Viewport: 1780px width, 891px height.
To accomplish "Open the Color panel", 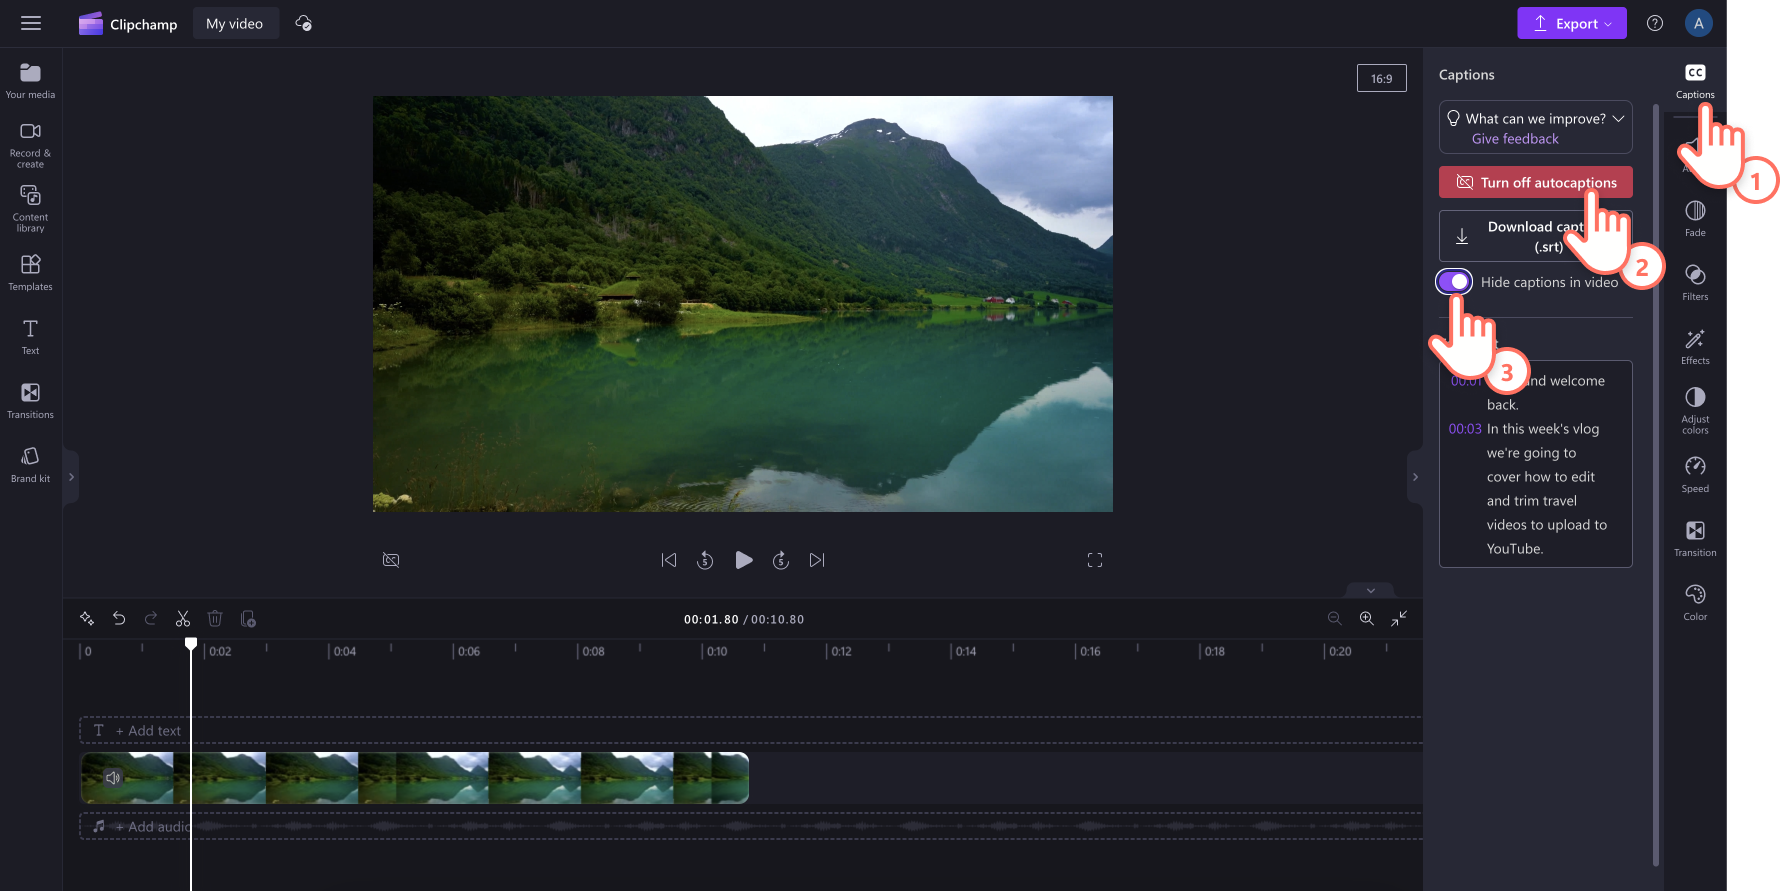I will [x=1695, y=602].
